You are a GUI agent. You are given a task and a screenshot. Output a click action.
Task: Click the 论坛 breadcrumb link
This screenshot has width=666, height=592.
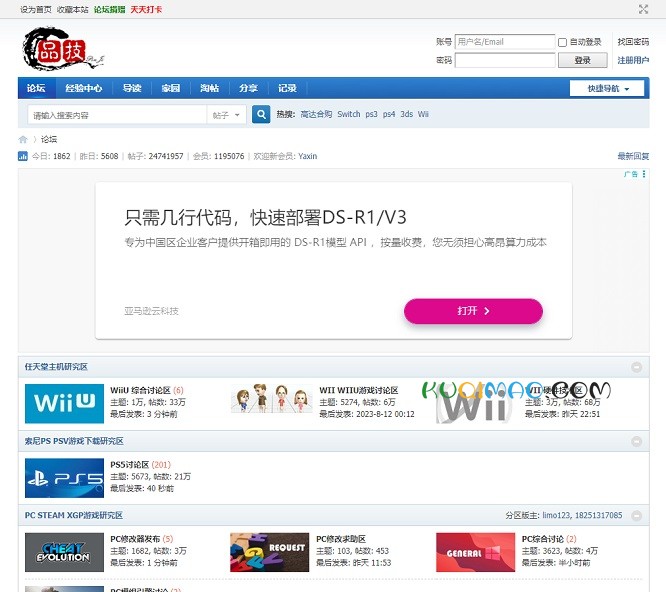[49, 139]
